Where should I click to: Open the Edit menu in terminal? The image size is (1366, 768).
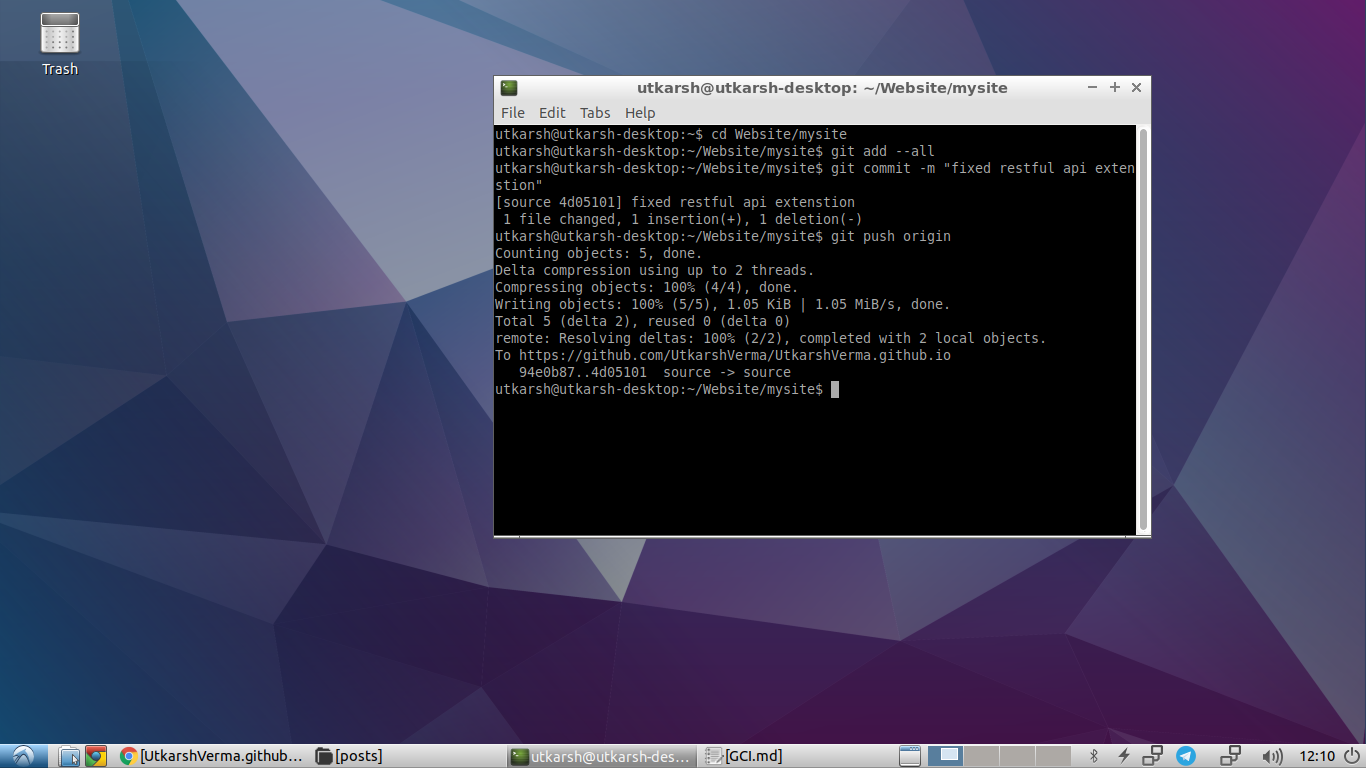[551, 112]
